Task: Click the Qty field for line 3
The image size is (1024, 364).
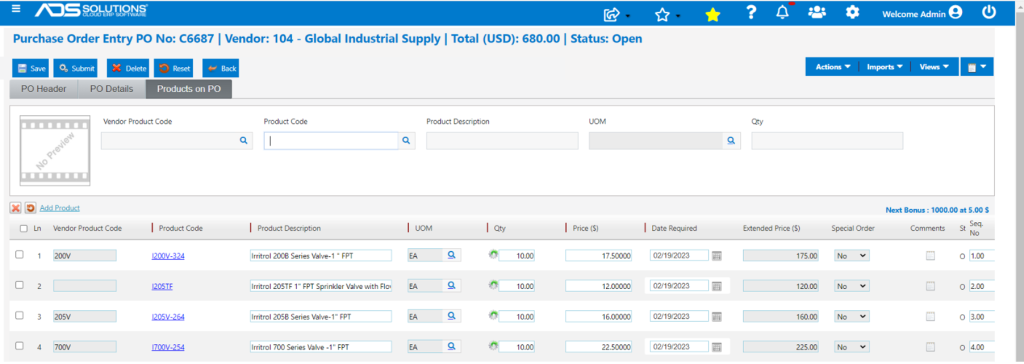Action: [x=517, y=316]
